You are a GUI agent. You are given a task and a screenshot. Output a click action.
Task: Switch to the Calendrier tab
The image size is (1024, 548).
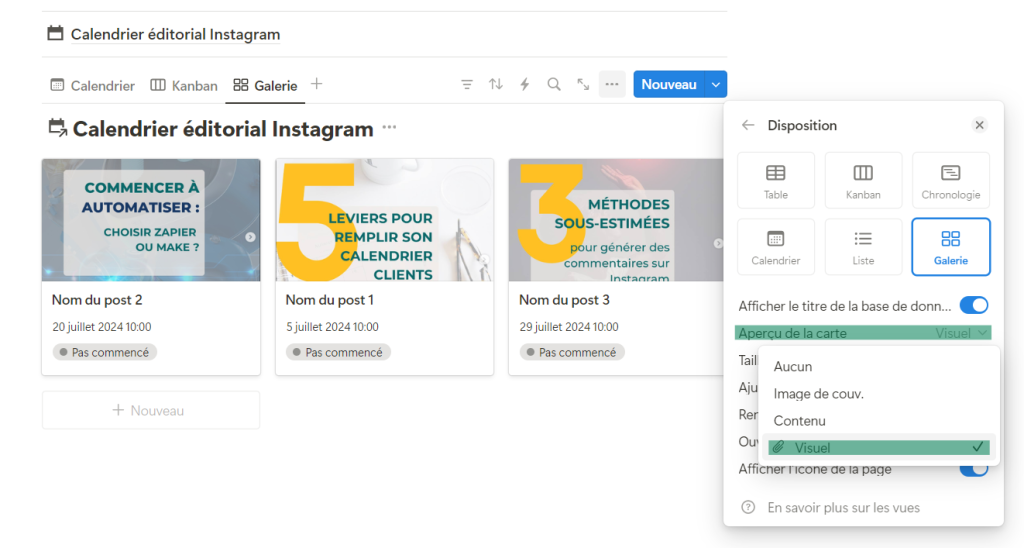coord(93,86)
